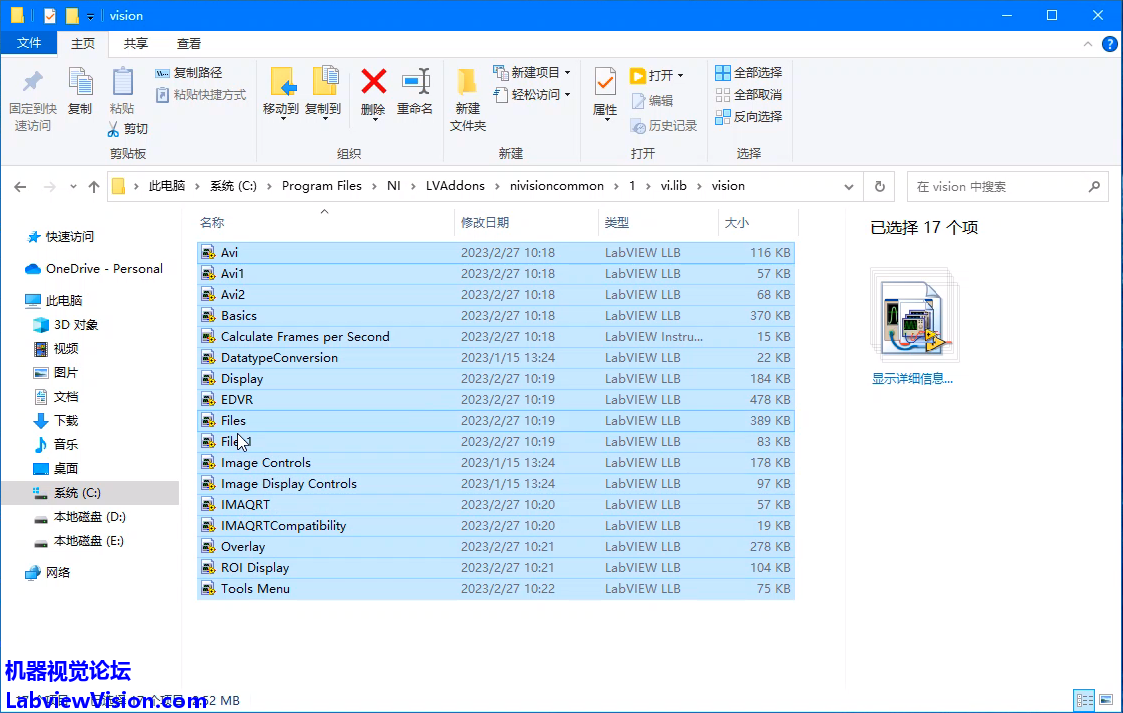Open Quick Access Toolbar customize dropdown
1123x713 pixels.
[x=90, y=16]
